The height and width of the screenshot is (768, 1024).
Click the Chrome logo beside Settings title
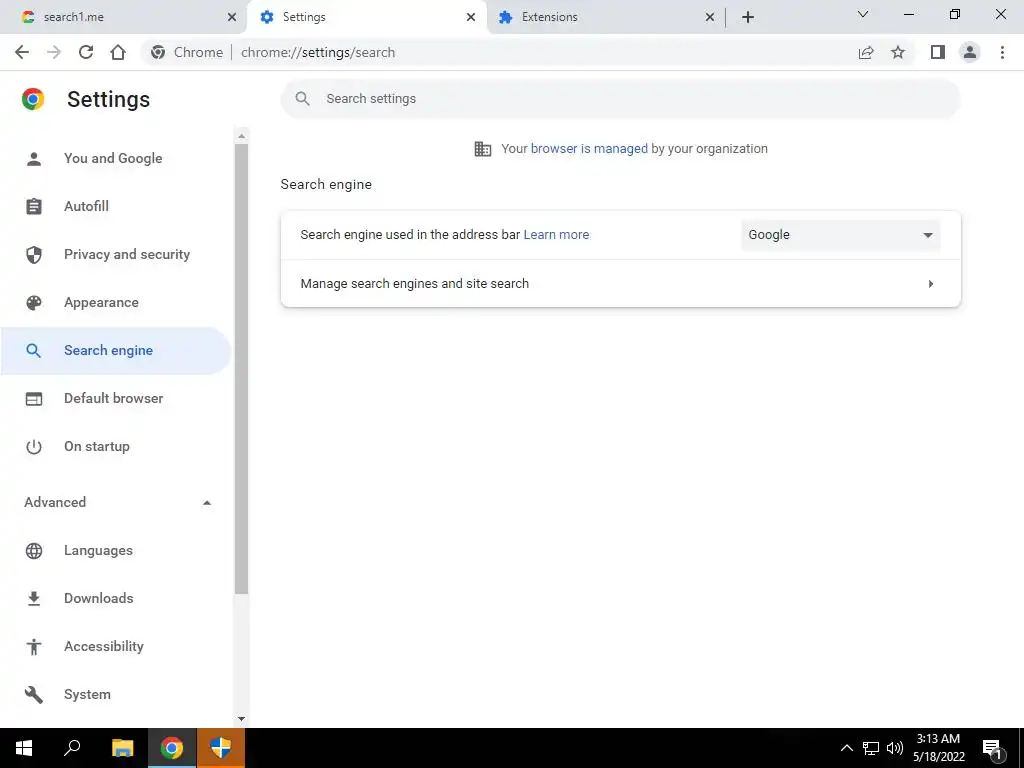click(33, 99)
